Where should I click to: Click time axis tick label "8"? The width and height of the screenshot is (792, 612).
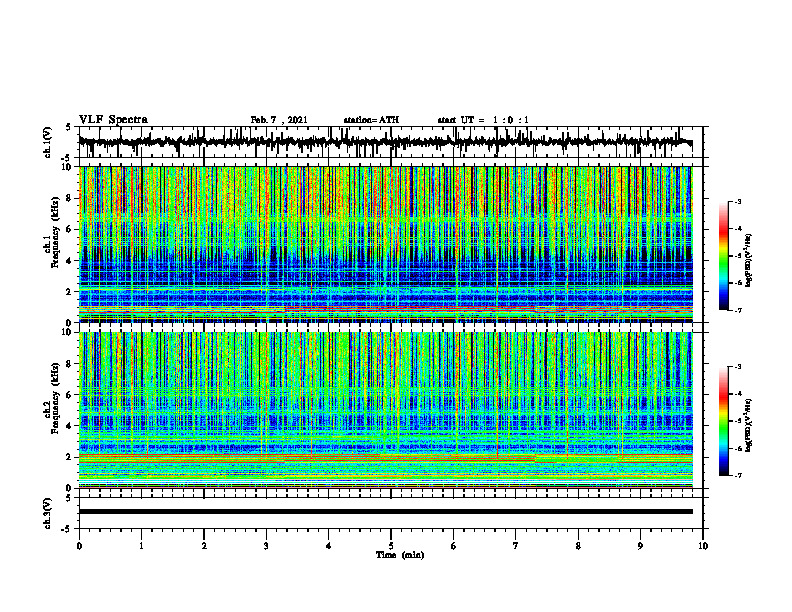point(578,546)
